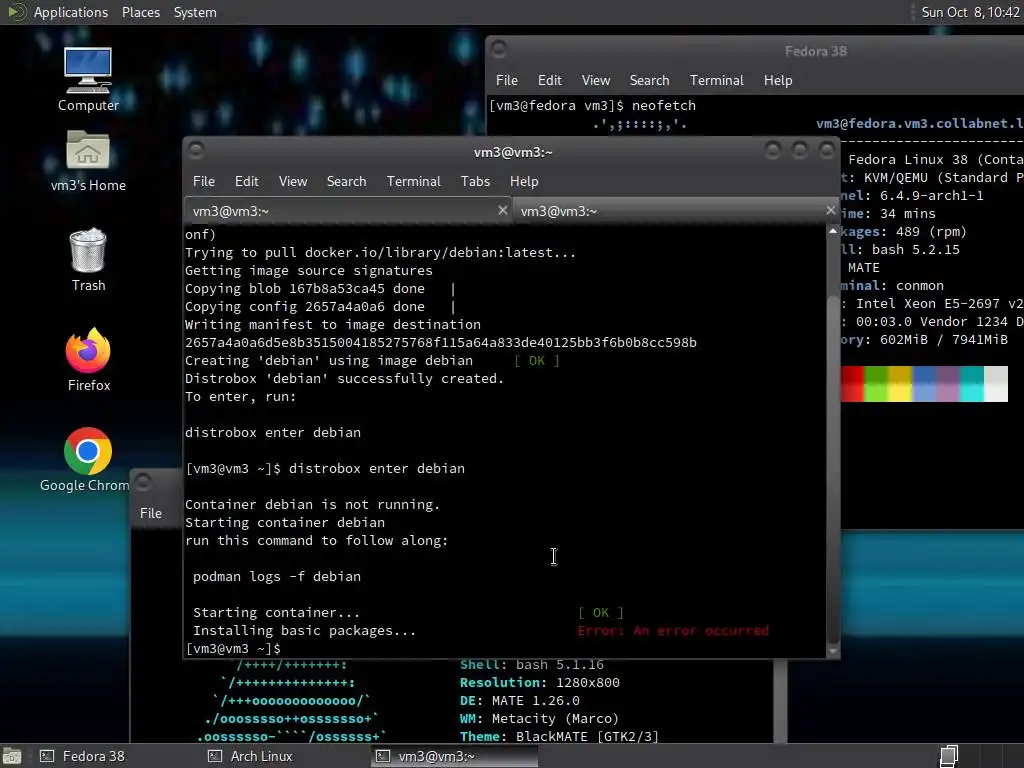
Task: Select the vm3@vm3:~ taskbar entry
Action: (455, 756)
